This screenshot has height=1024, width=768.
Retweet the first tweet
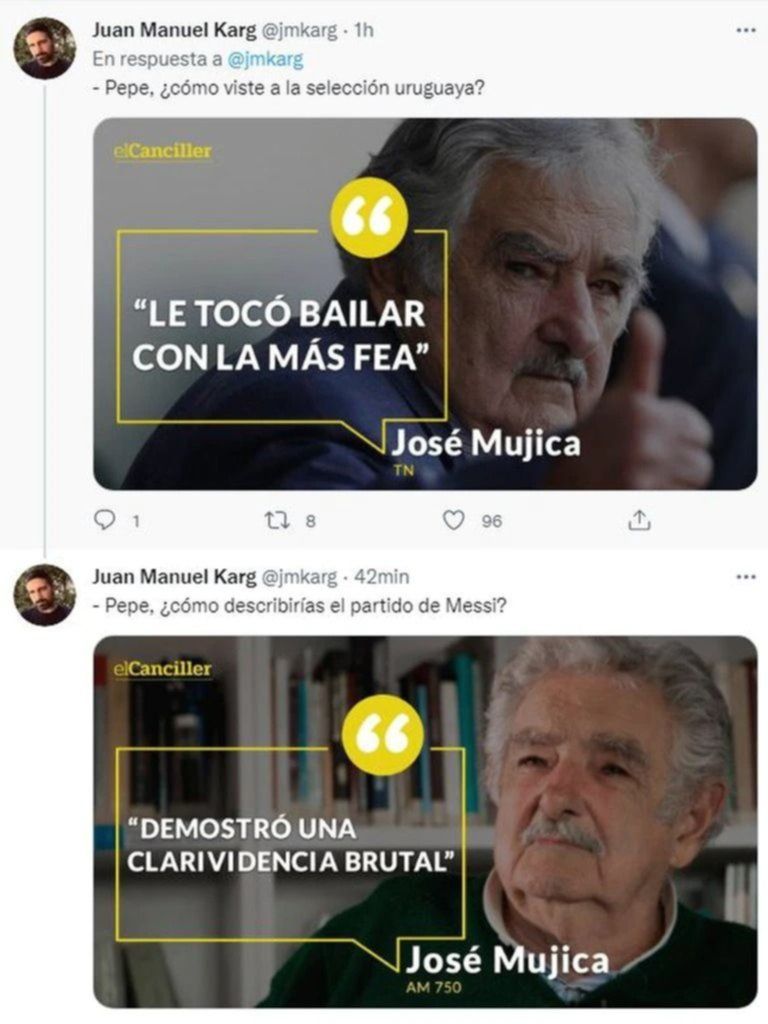coord(275,520)
